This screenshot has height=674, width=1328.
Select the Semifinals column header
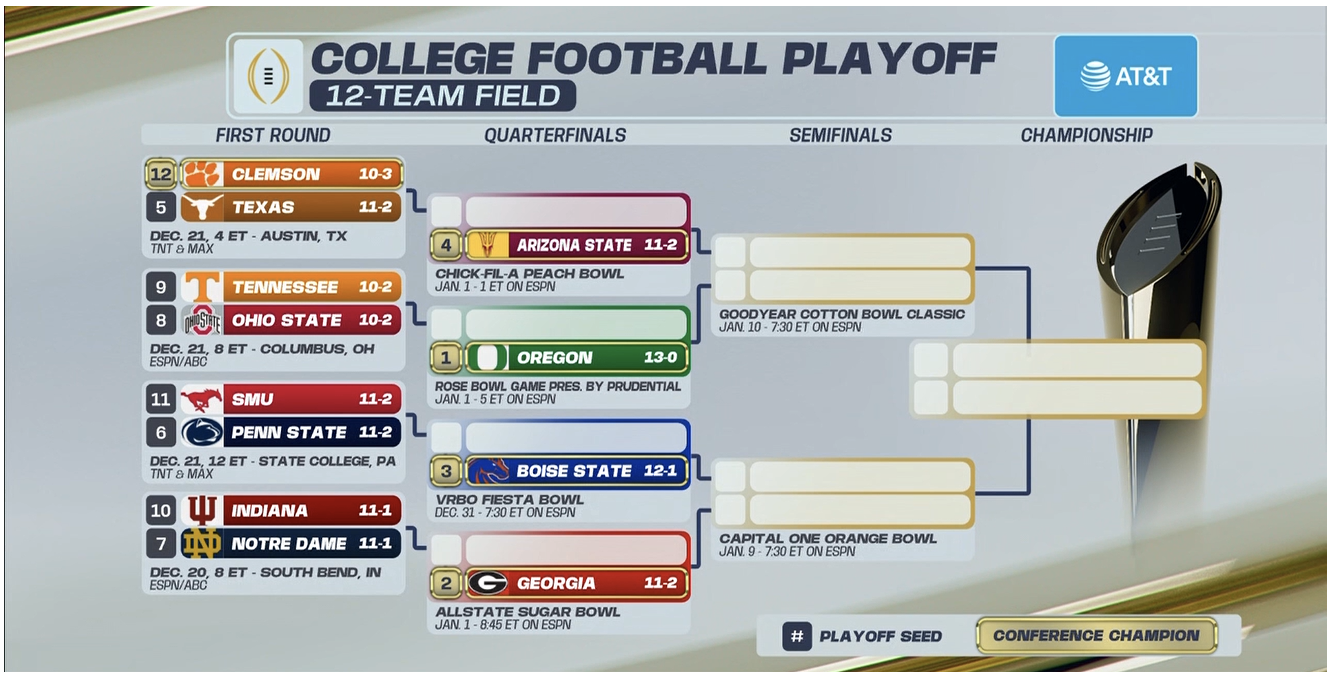pos(840,135)
